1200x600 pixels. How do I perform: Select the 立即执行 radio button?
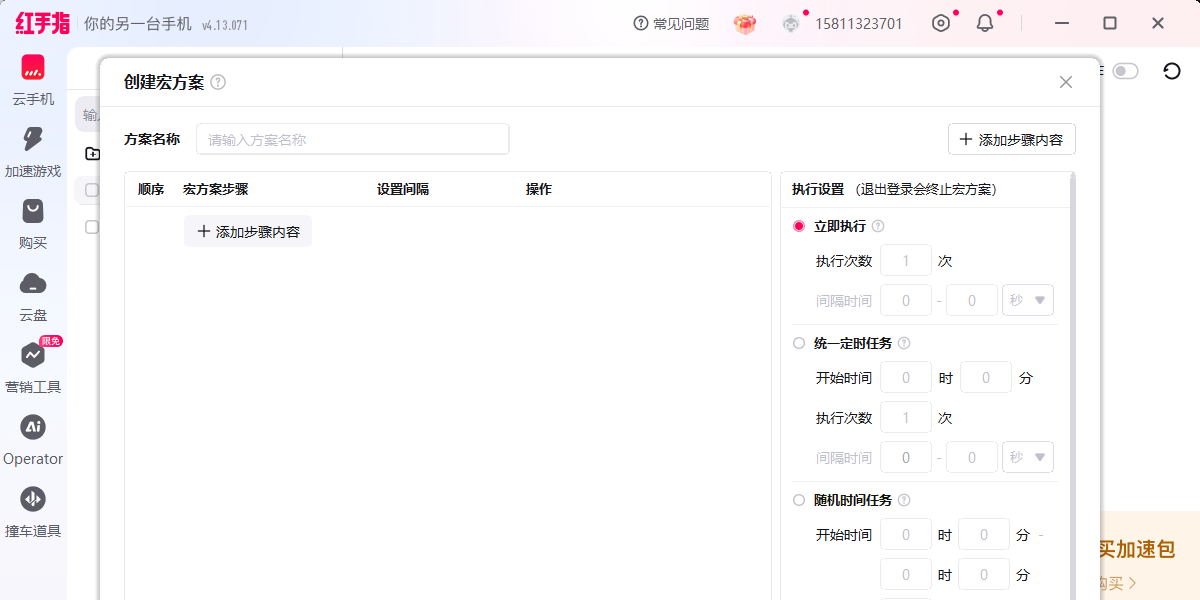click(799, 226)
